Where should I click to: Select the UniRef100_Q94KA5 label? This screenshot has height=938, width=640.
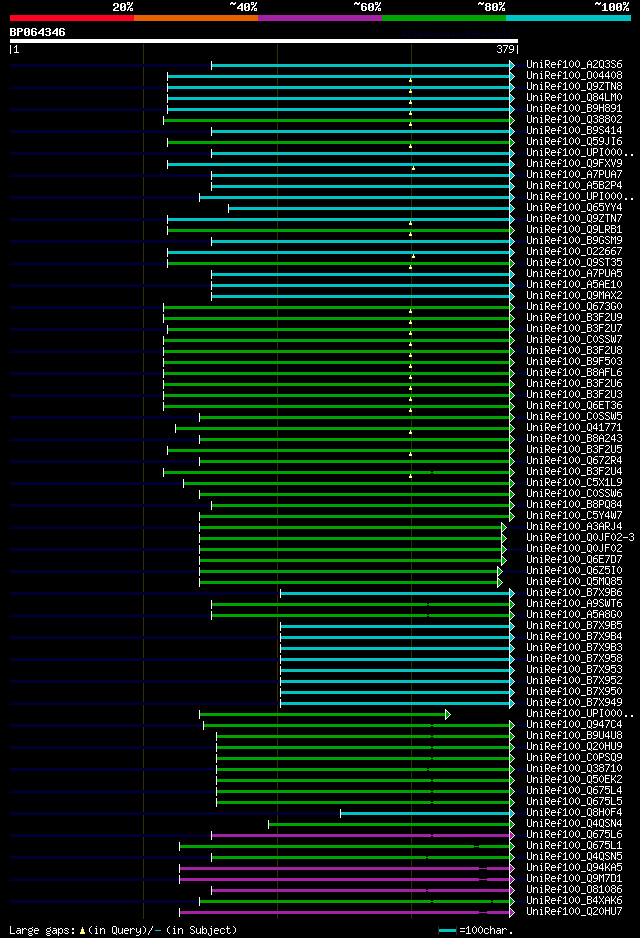574,868
